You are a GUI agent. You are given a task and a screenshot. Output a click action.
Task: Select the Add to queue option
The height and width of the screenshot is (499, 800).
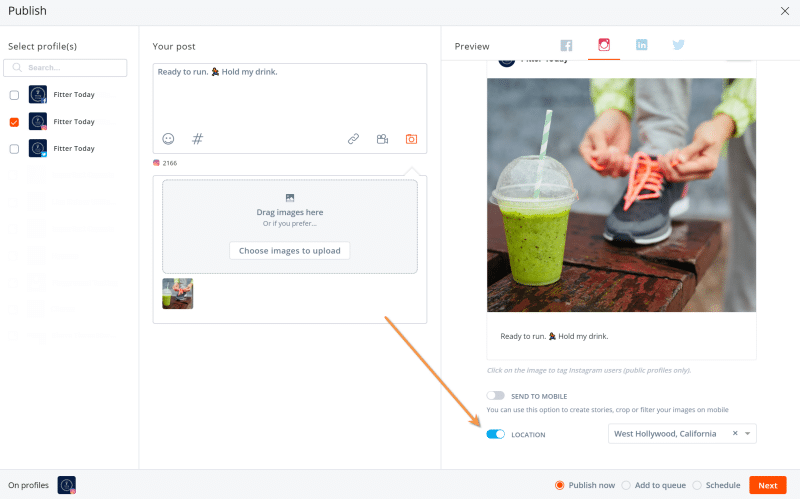pyautogui.click(x=626, y=485)
